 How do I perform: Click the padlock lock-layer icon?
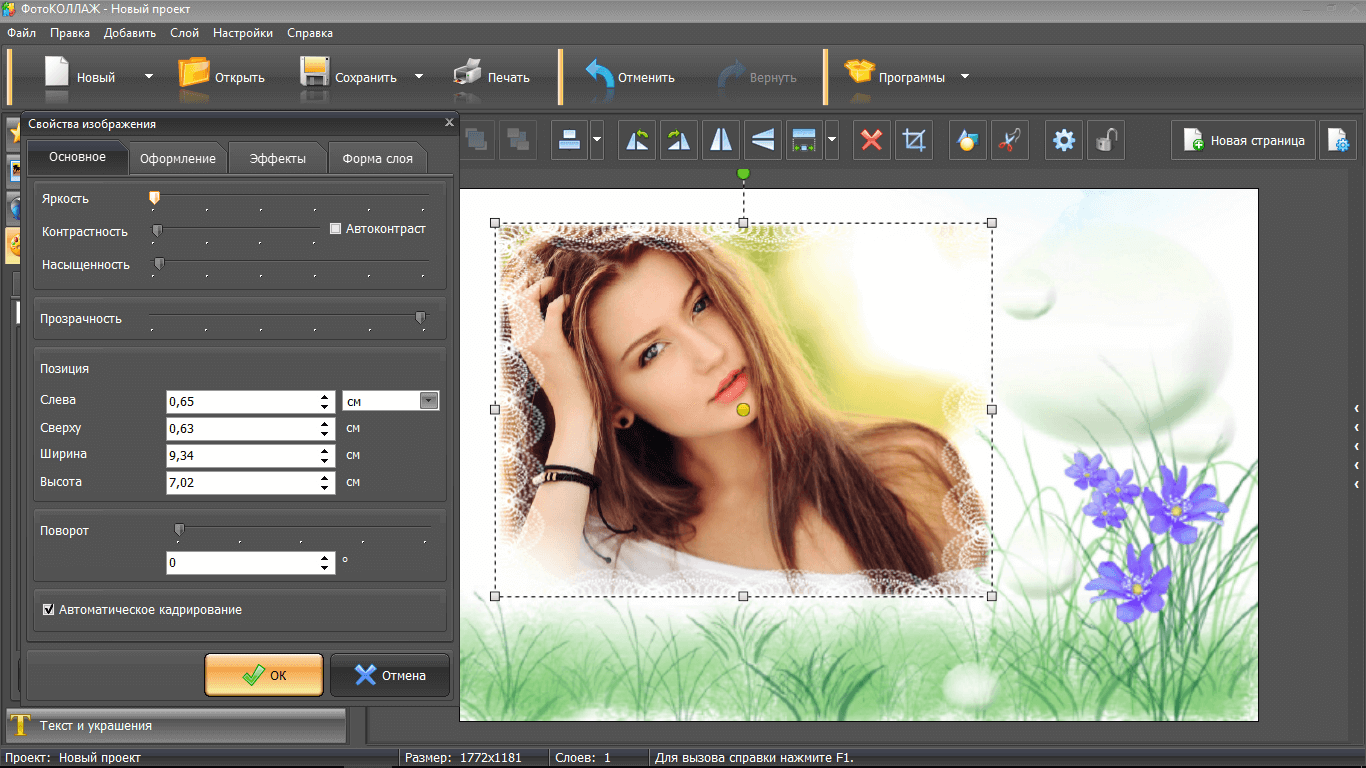tap(1105, 141)
